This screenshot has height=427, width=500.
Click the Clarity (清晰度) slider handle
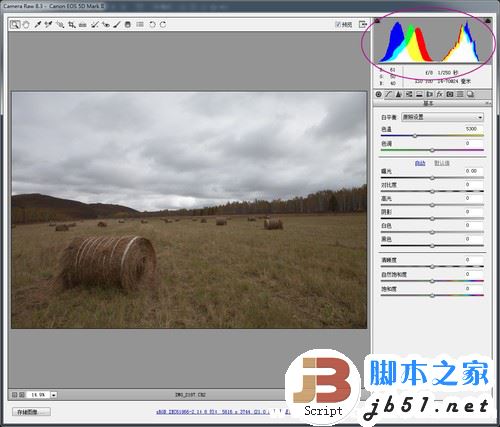[x=432, y=267]
